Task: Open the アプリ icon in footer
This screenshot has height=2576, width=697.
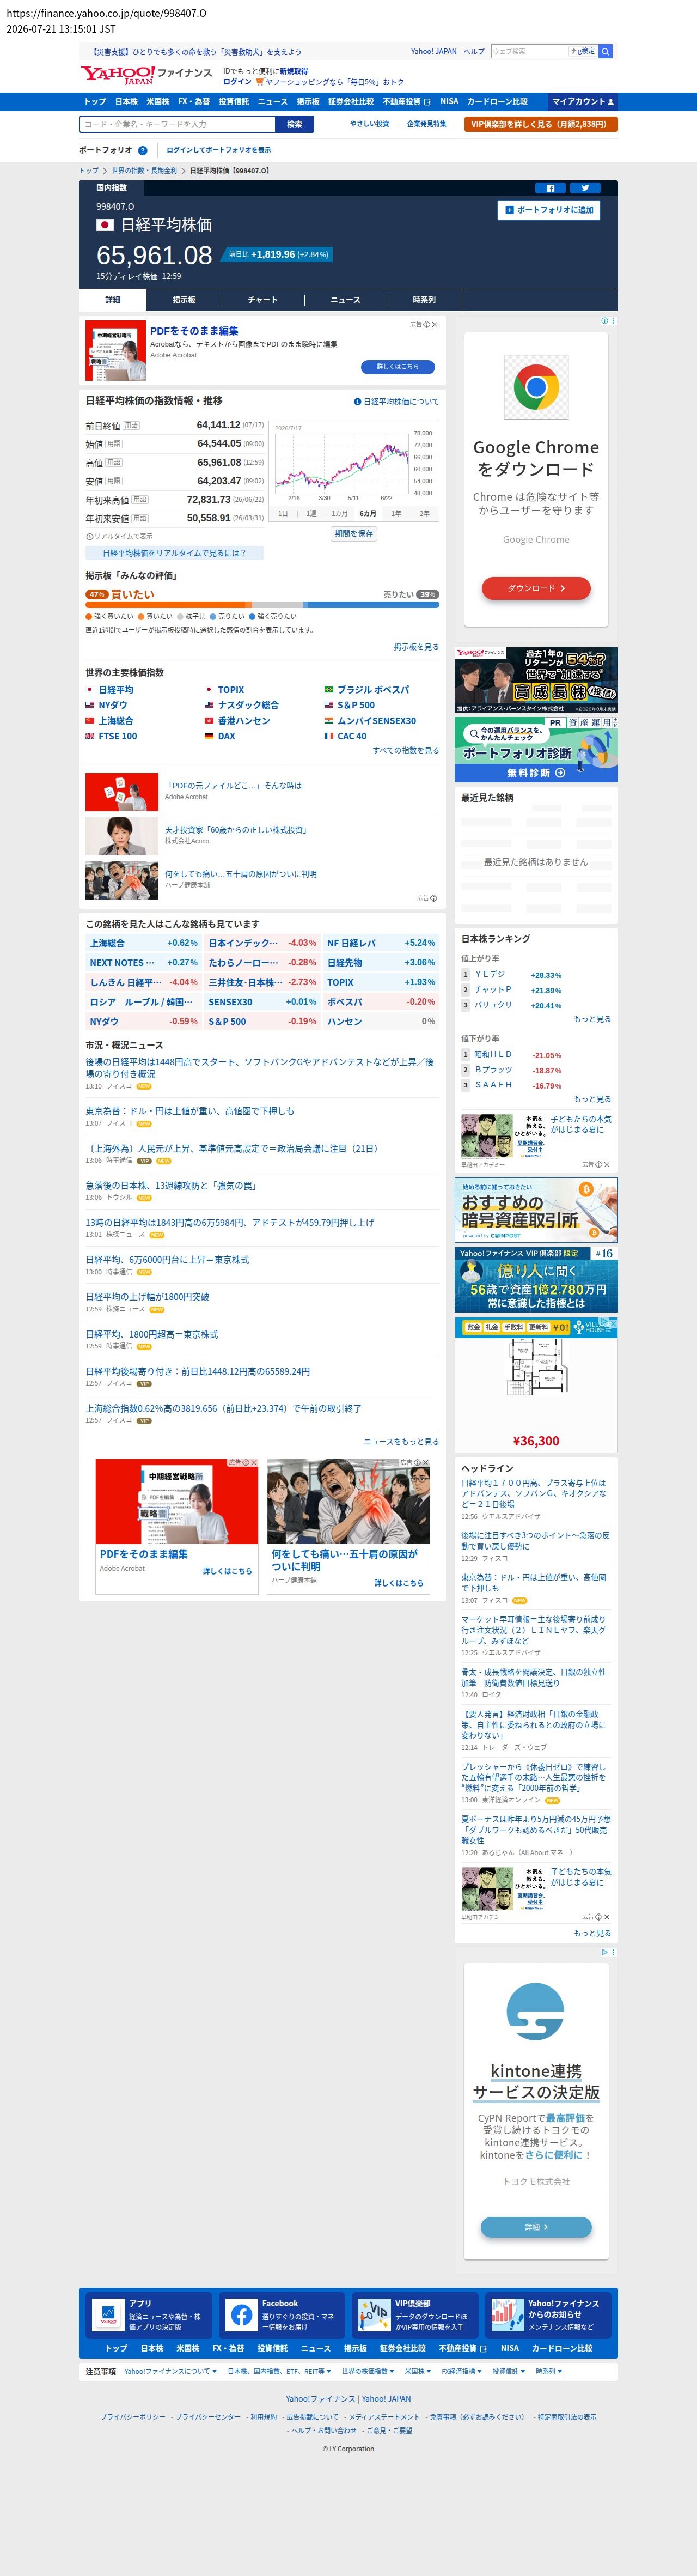Action: click(x=107, y=2315)
